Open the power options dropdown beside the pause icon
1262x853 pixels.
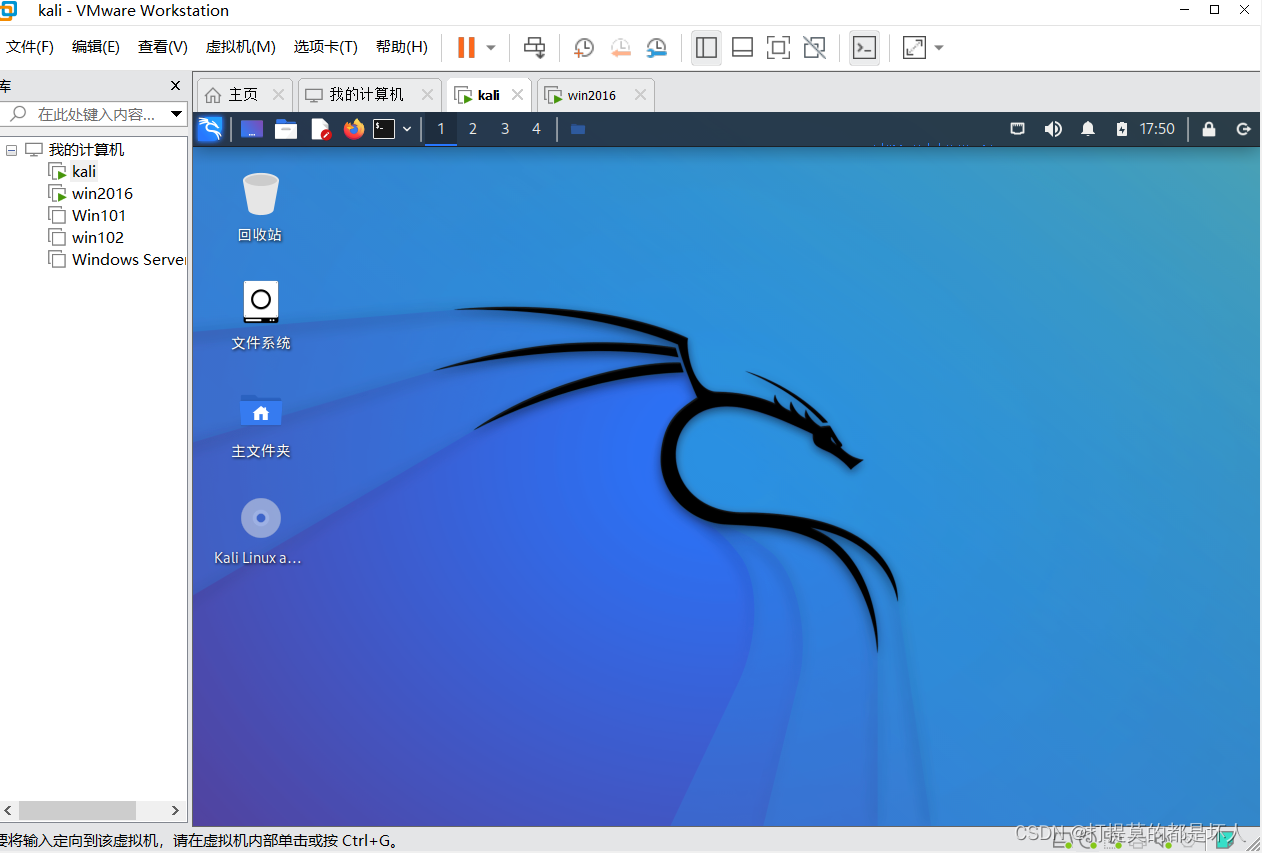click(x=491, y=48)
